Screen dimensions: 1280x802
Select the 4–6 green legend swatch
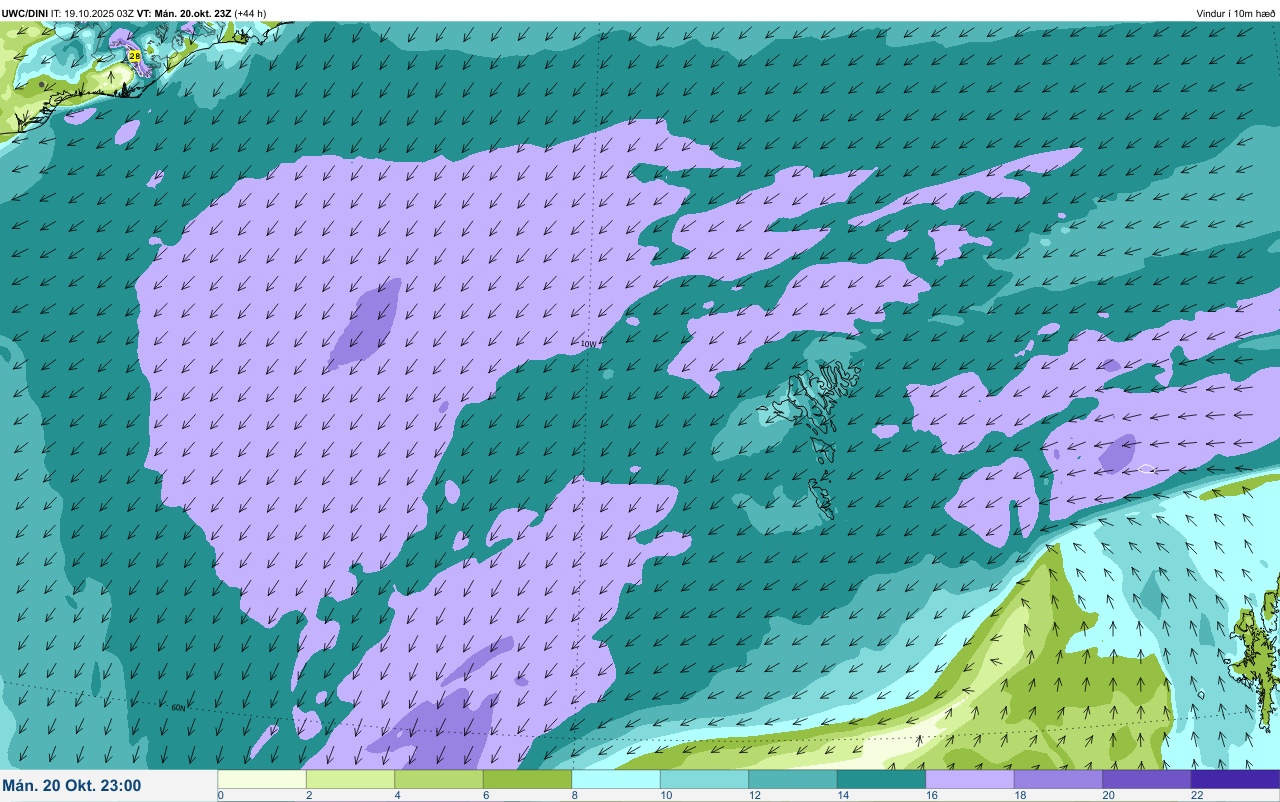[x=439, y=779]
